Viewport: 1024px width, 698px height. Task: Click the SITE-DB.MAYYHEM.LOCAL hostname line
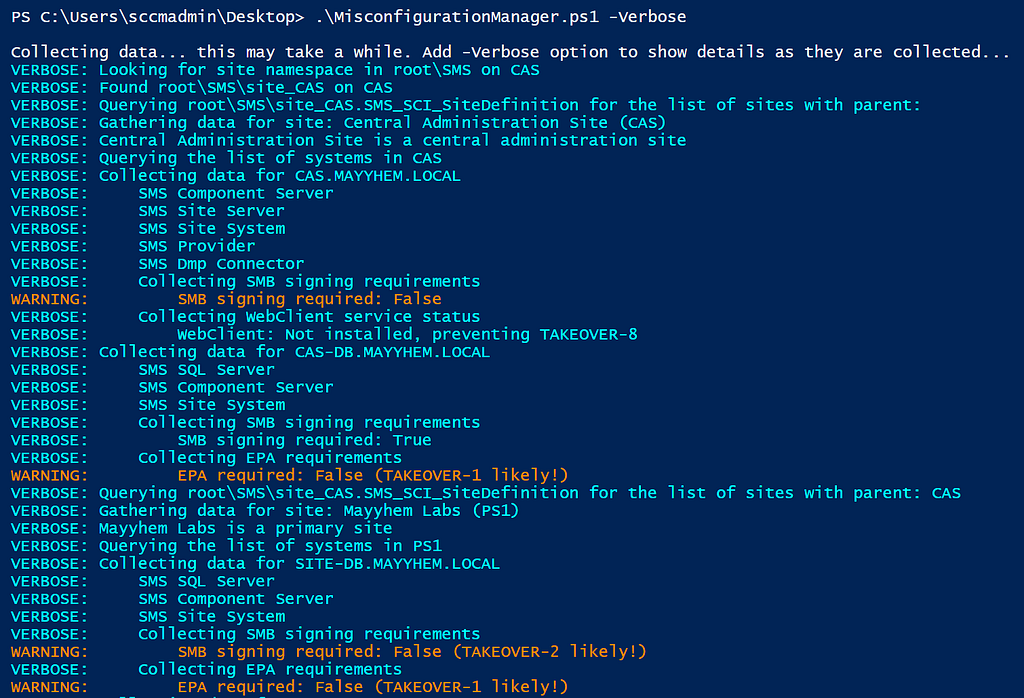coord(299,564)
